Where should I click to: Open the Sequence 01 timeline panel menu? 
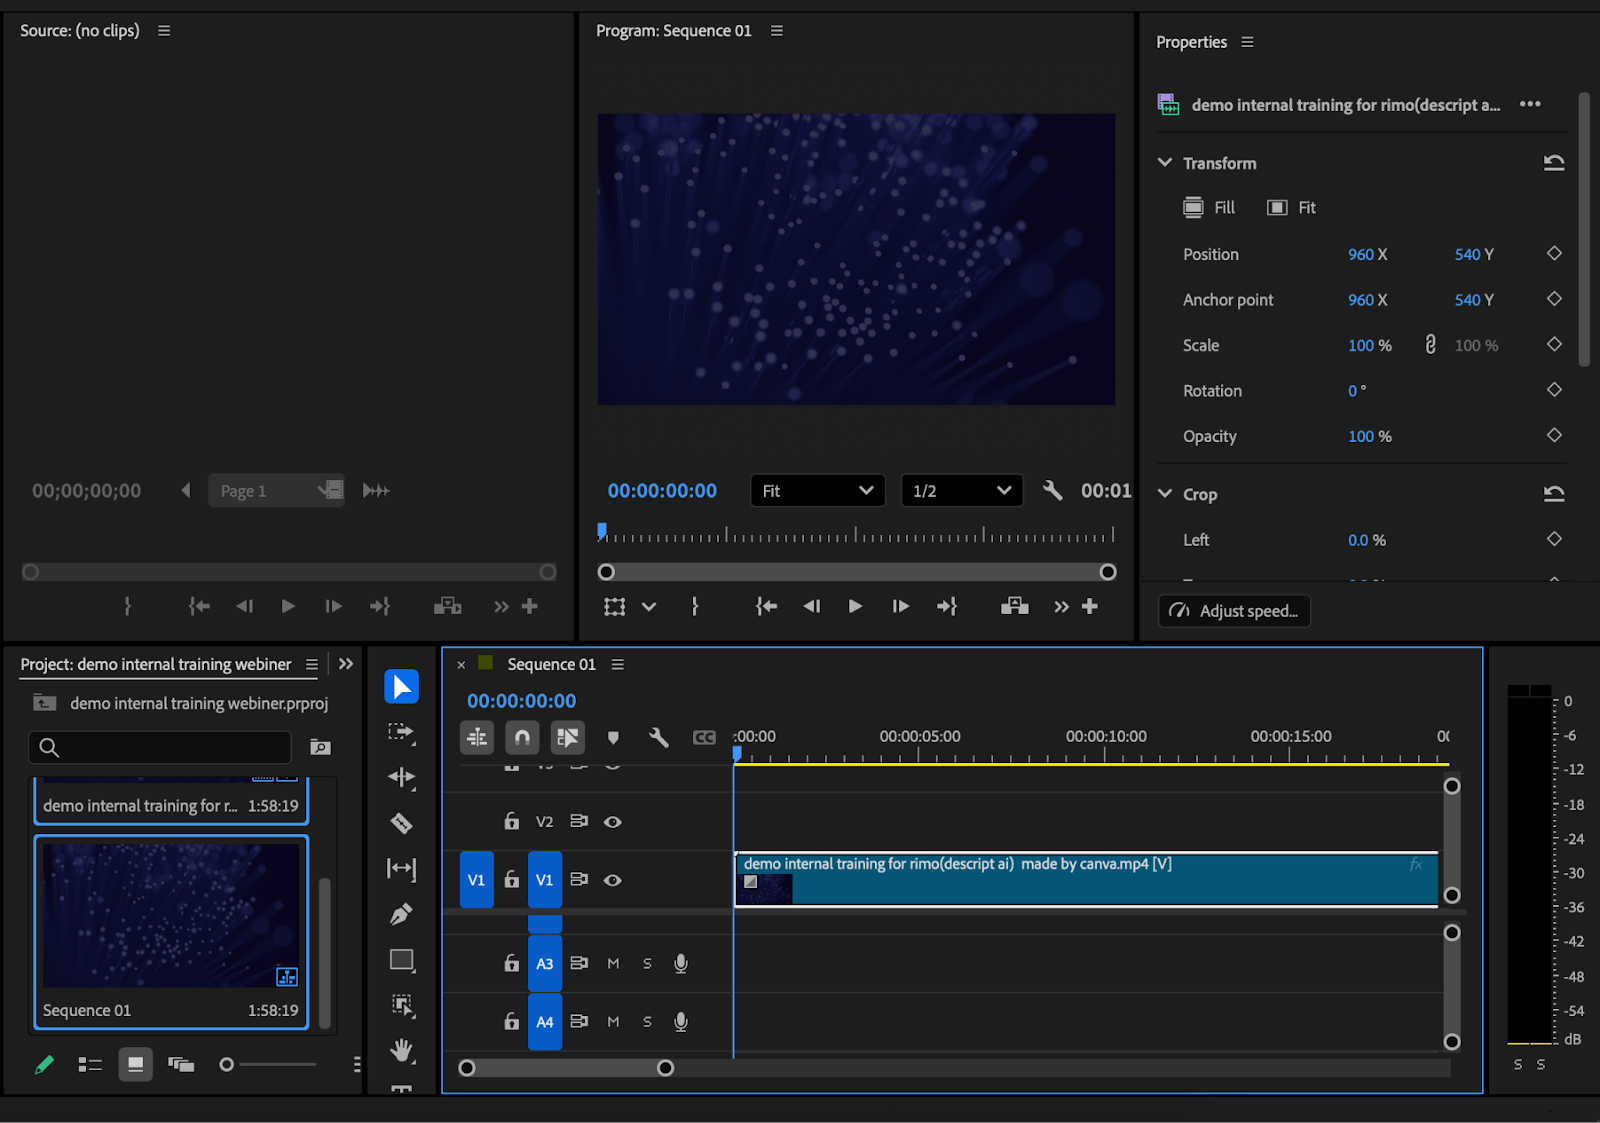coord(618,665)
